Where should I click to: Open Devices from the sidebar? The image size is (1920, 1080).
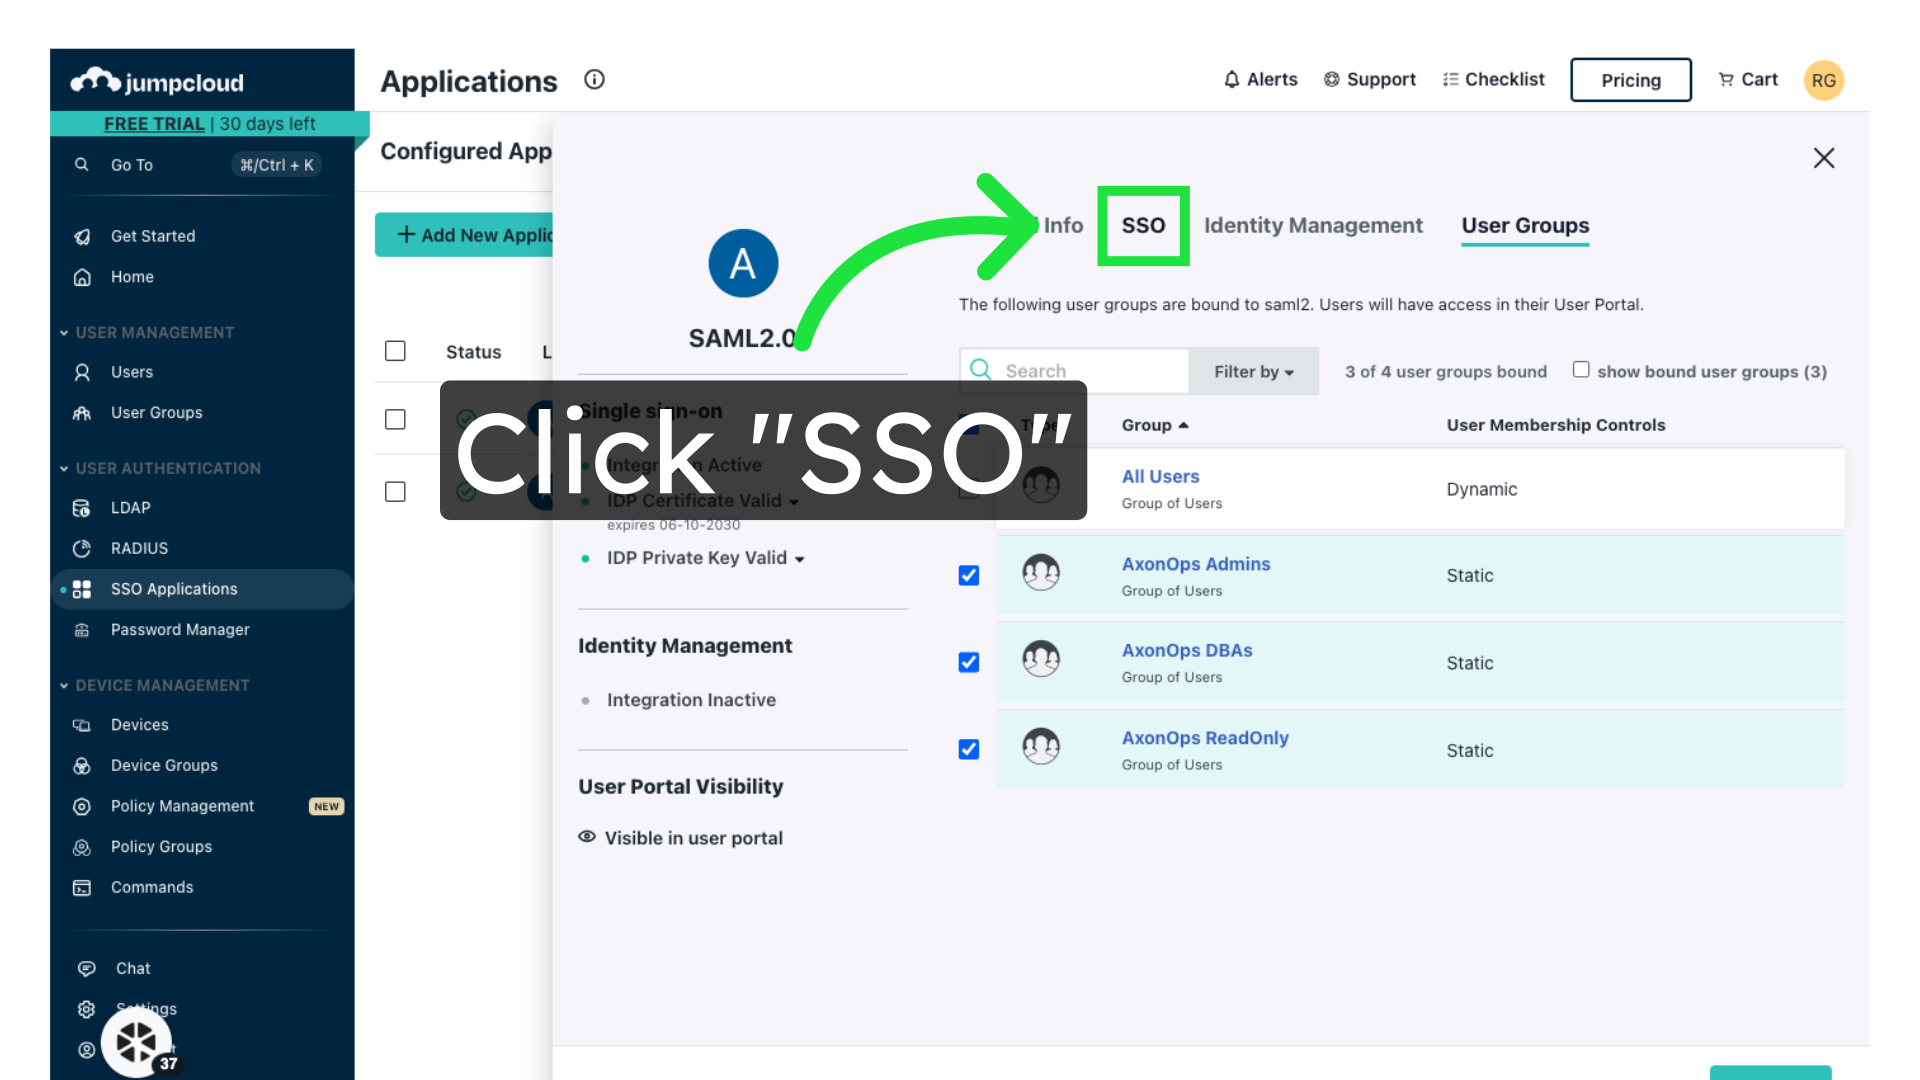pos(139,725)
